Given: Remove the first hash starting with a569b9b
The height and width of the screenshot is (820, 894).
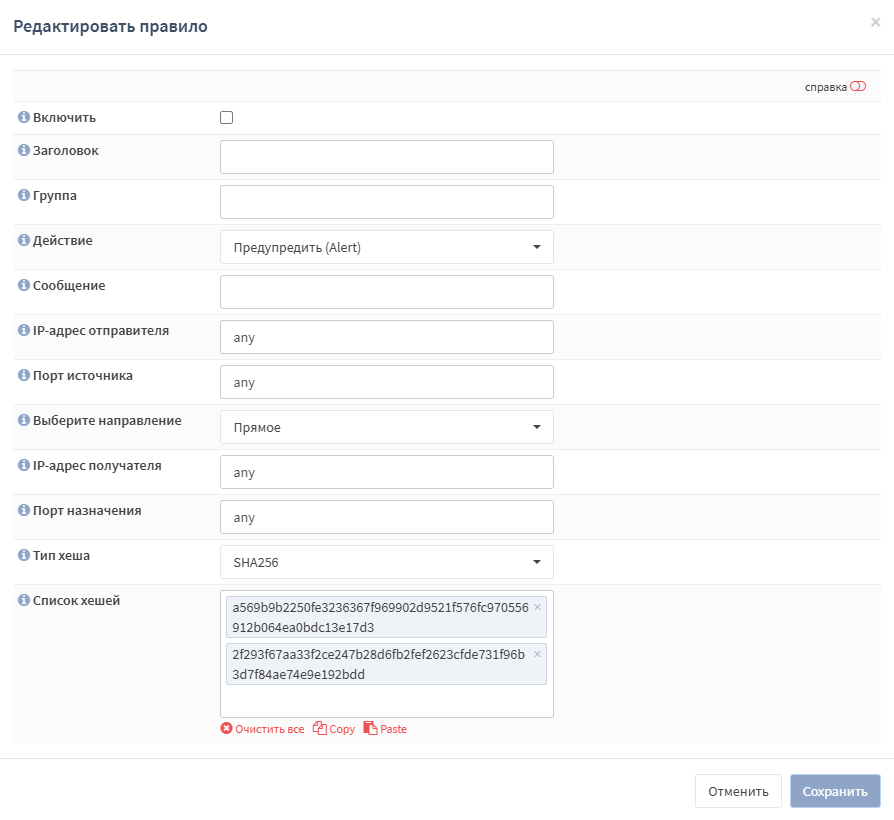Looking at the screenshot, I should point(537,607).
